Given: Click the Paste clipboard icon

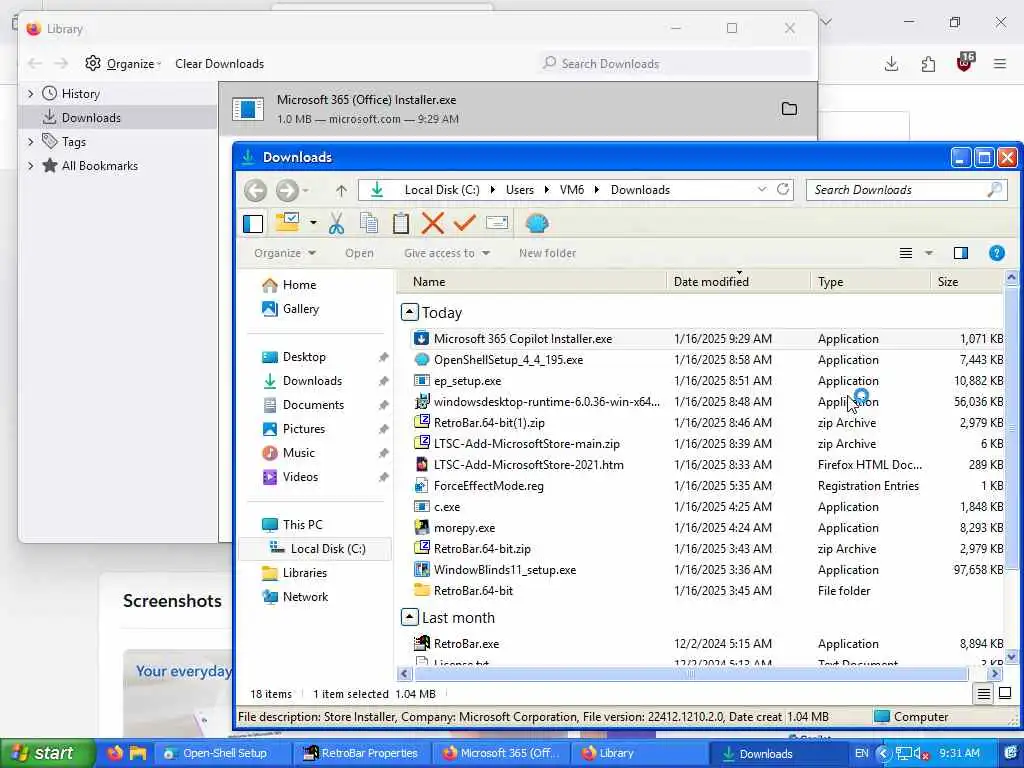Looking at the screenshot, I should (x=401, y=223).
